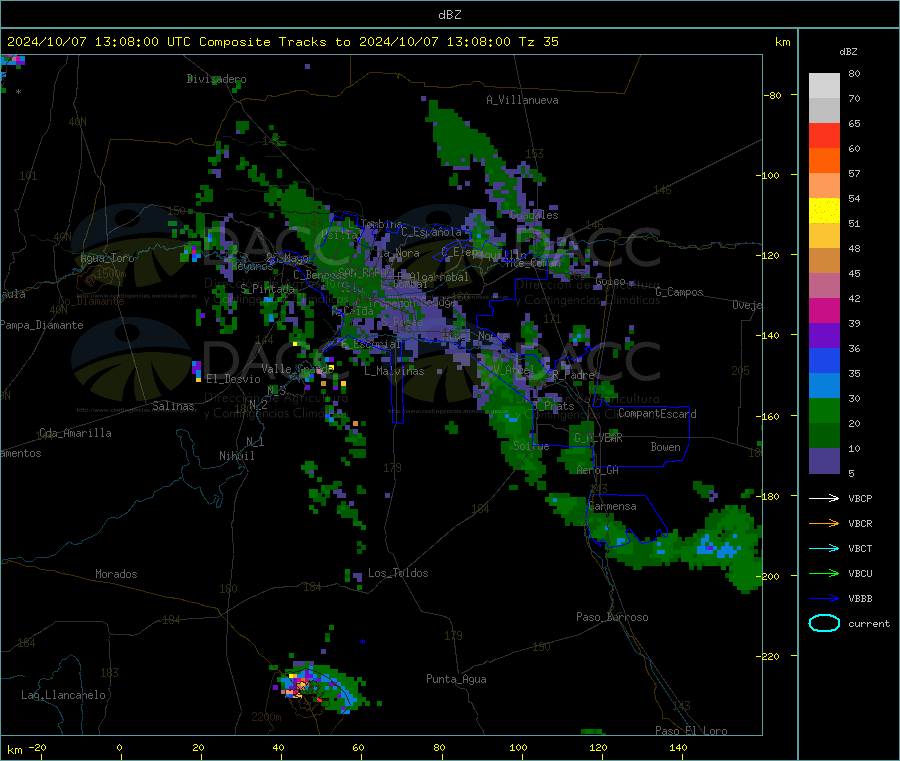Click the 'El_Desvio' map label
This screenshot has width=900, height=761.
(233, 379)
